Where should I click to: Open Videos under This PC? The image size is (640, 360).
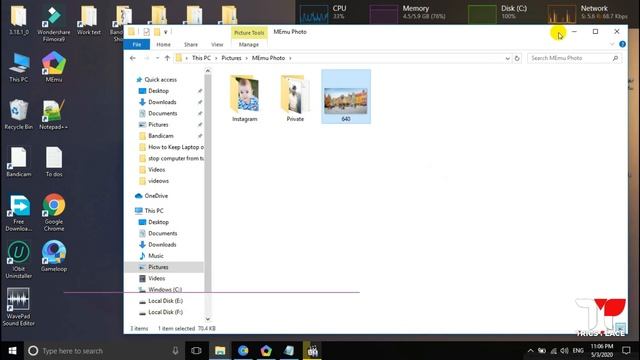pyautogui.click(x=156, y=278)
